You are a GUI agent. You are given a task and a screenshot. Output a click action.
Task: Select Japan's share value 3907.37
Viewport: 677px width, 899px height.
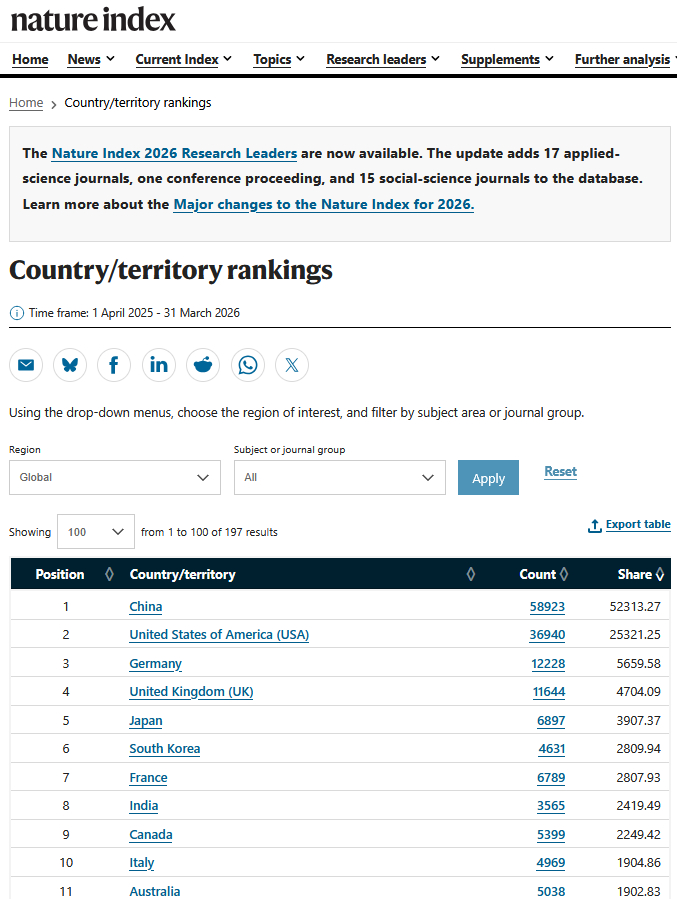639,721
